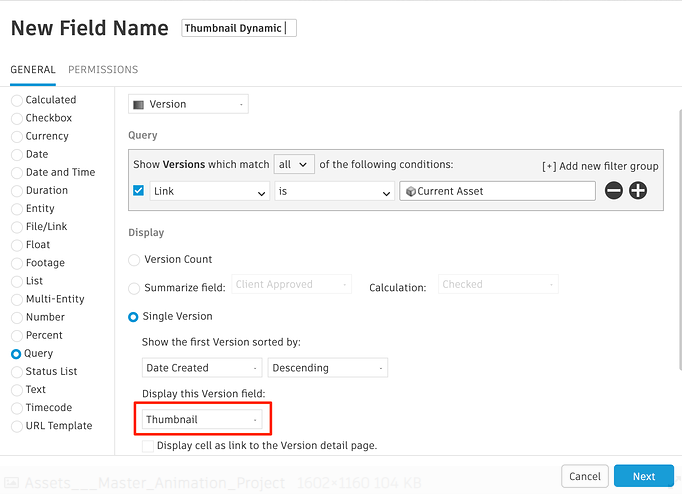Click the Next button
The height and width of the screenshot is (494, 682).
[644, 476]
